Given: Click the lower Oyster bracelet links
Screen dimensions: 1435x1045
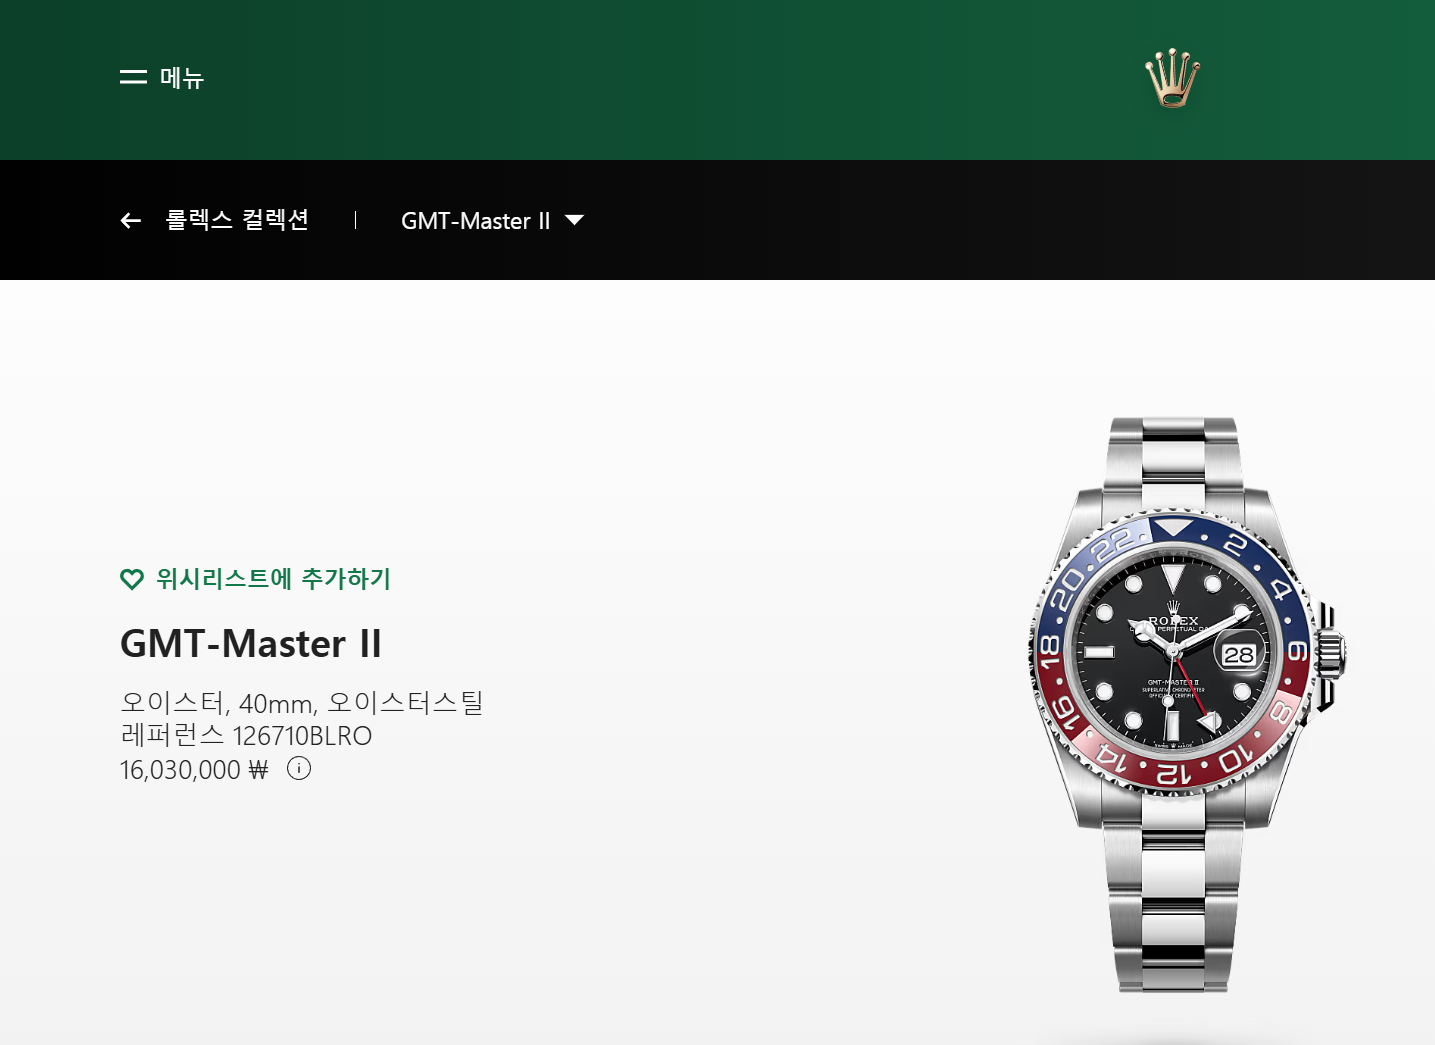Looking at the screenshot, I should click(1173, 900).
